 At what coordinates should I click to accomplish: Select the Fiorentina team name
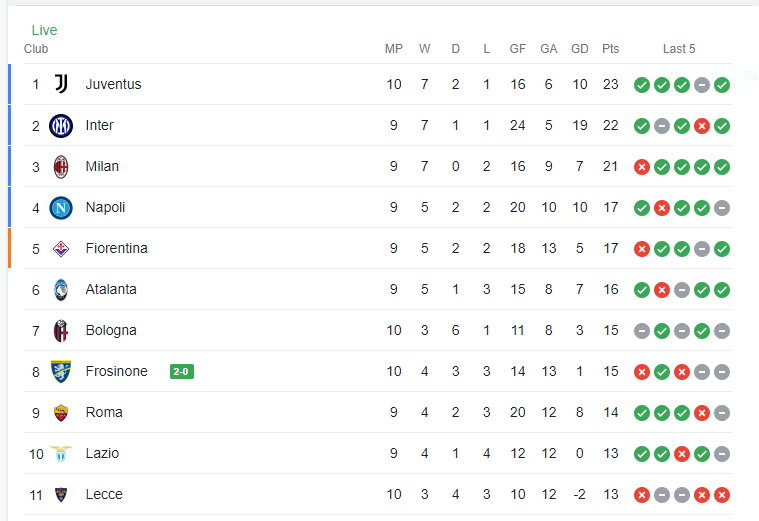116,248
